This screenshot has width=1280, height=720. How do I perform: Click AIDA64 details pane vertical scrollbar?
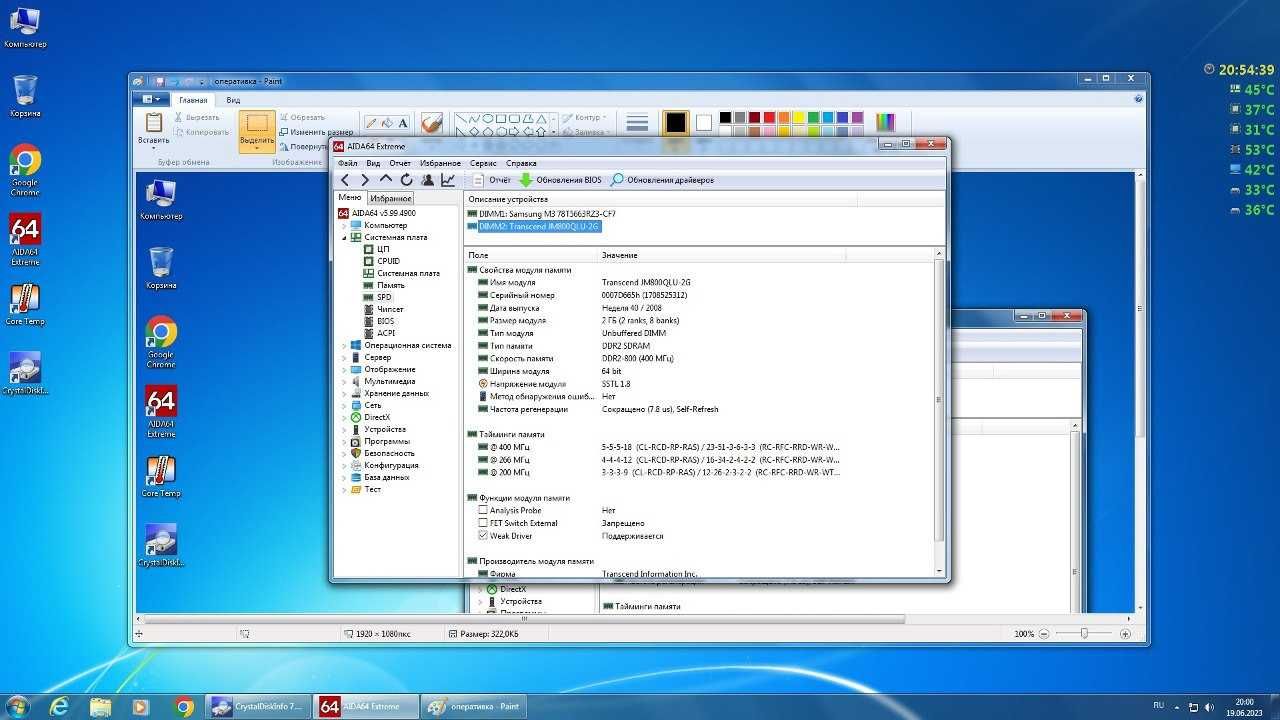pos(939,412)
